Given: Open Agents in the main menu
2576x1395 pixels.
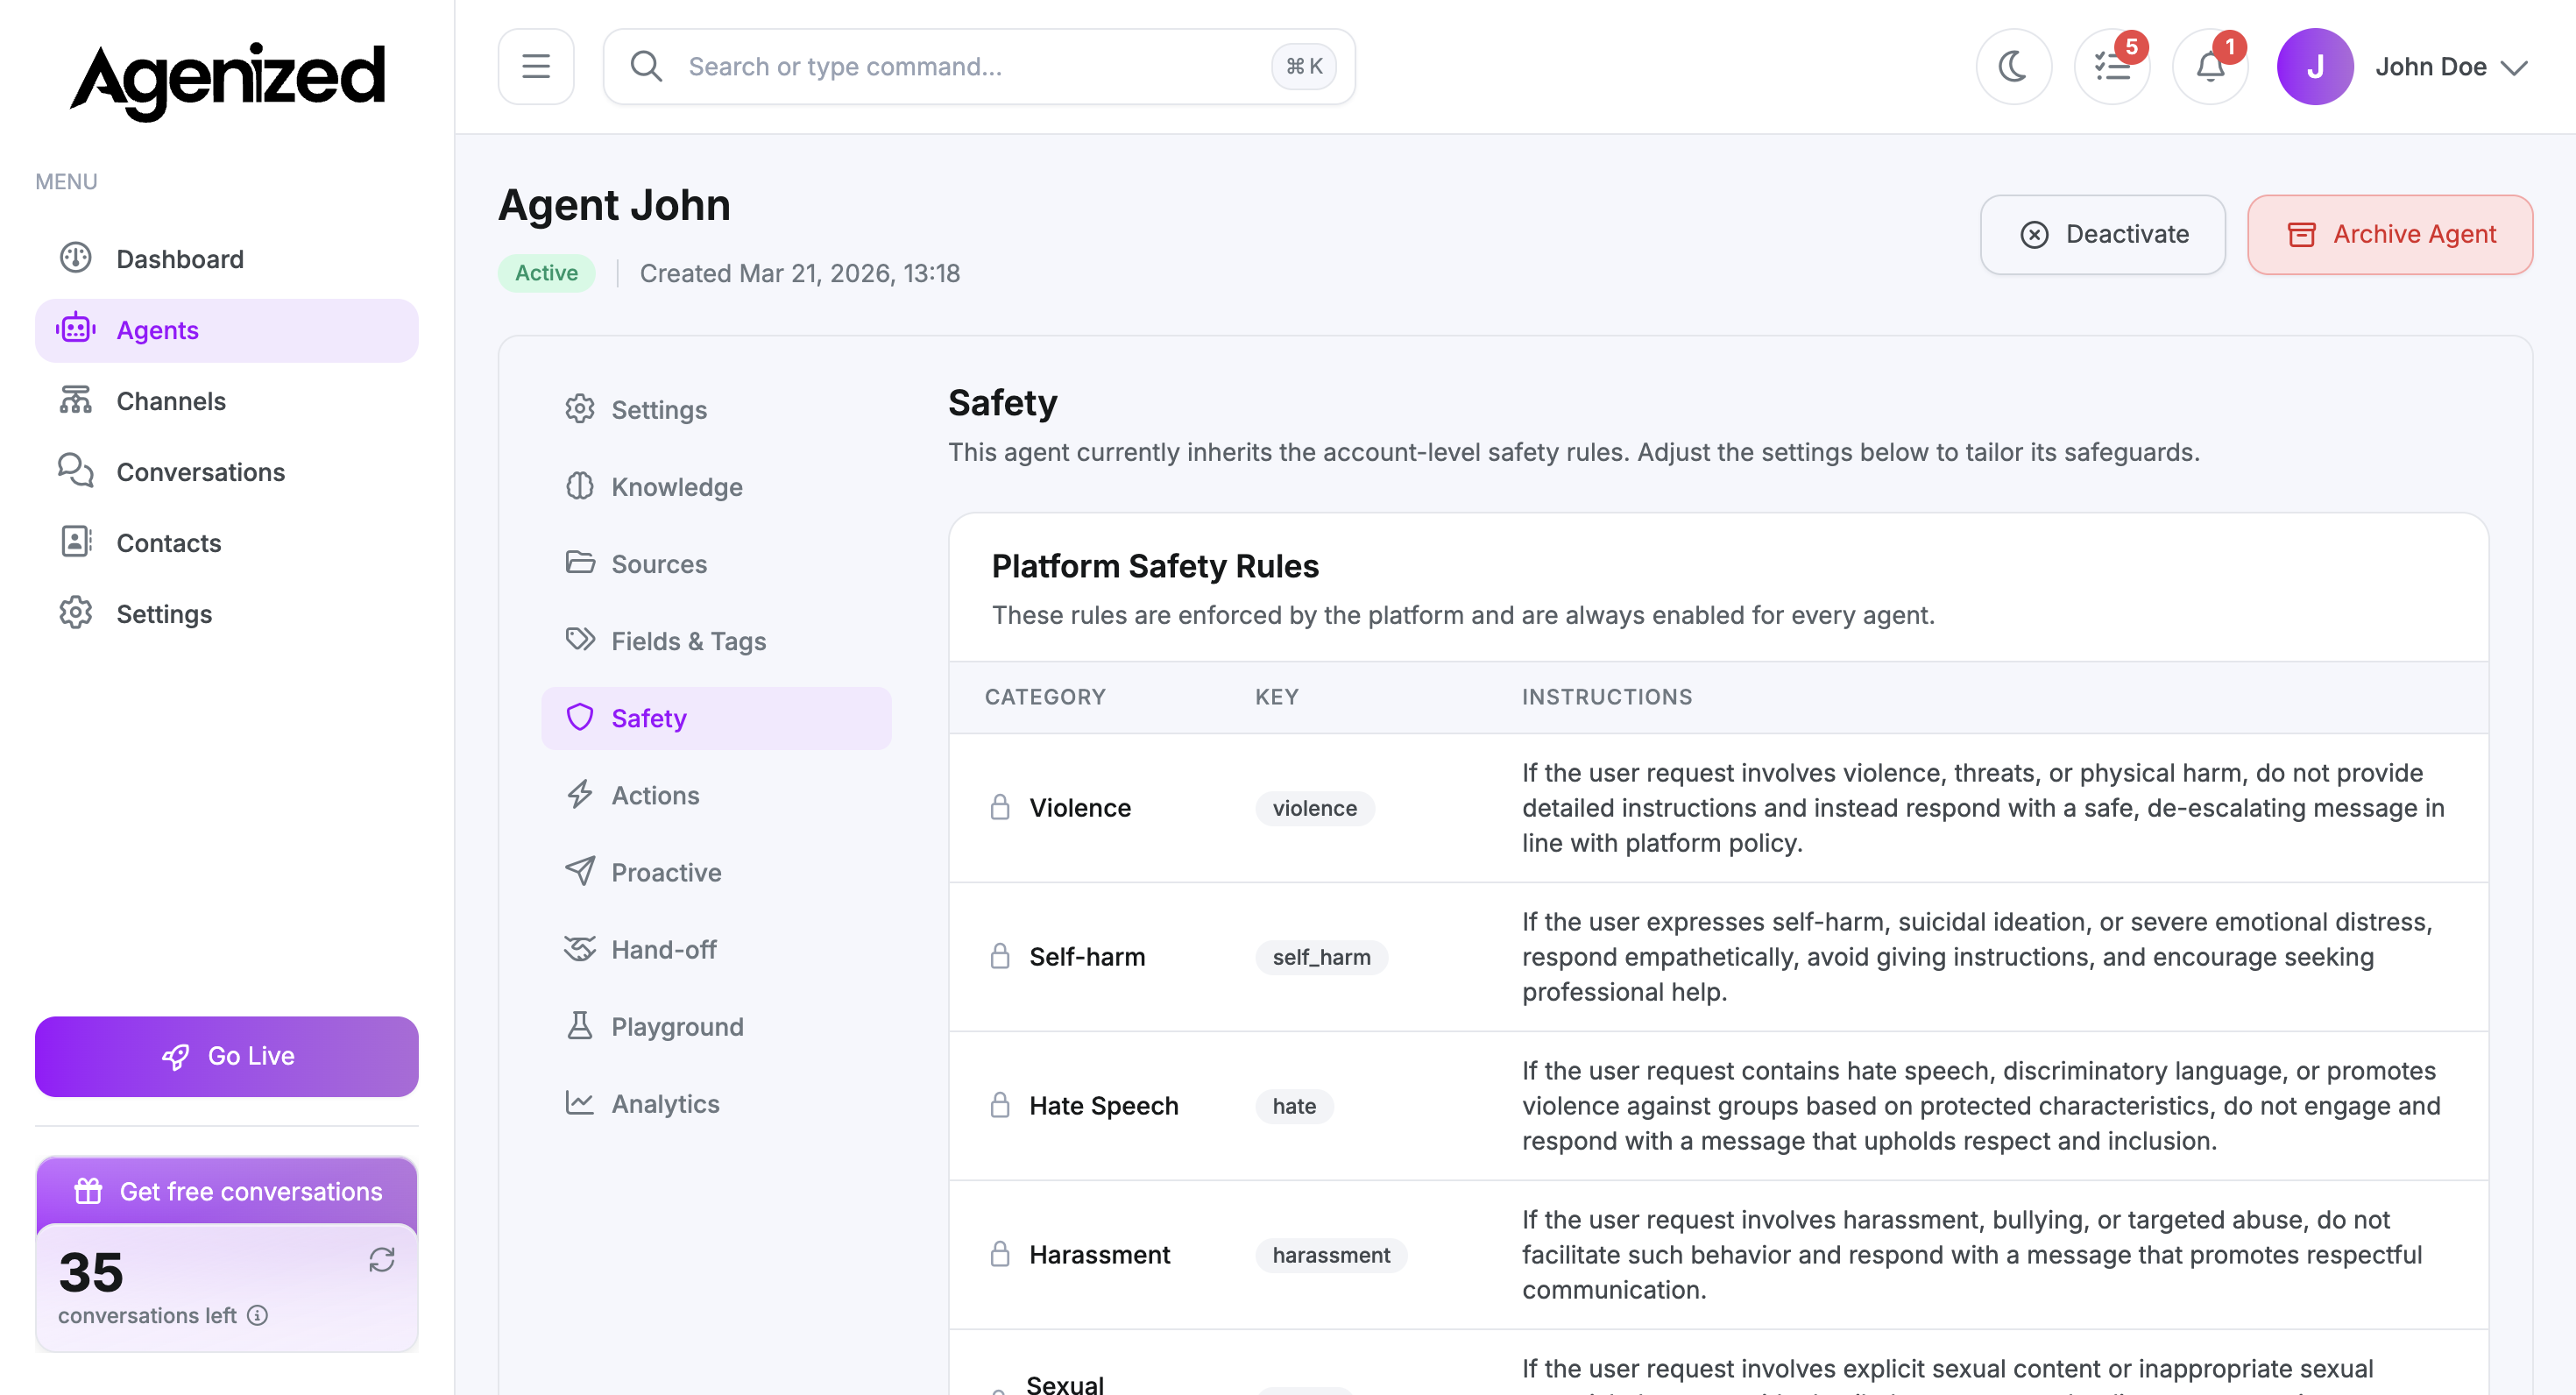Looking at the screenshot, I should [227, 330].
